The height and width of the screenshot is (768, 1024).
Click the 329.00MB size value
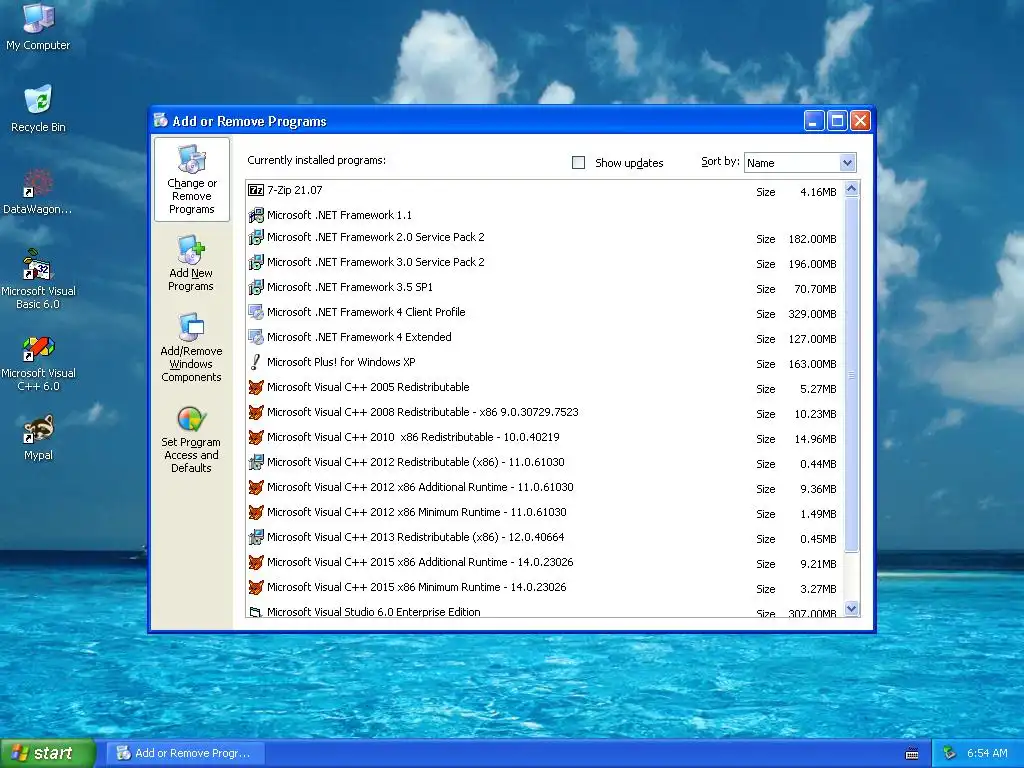(812, 314)
